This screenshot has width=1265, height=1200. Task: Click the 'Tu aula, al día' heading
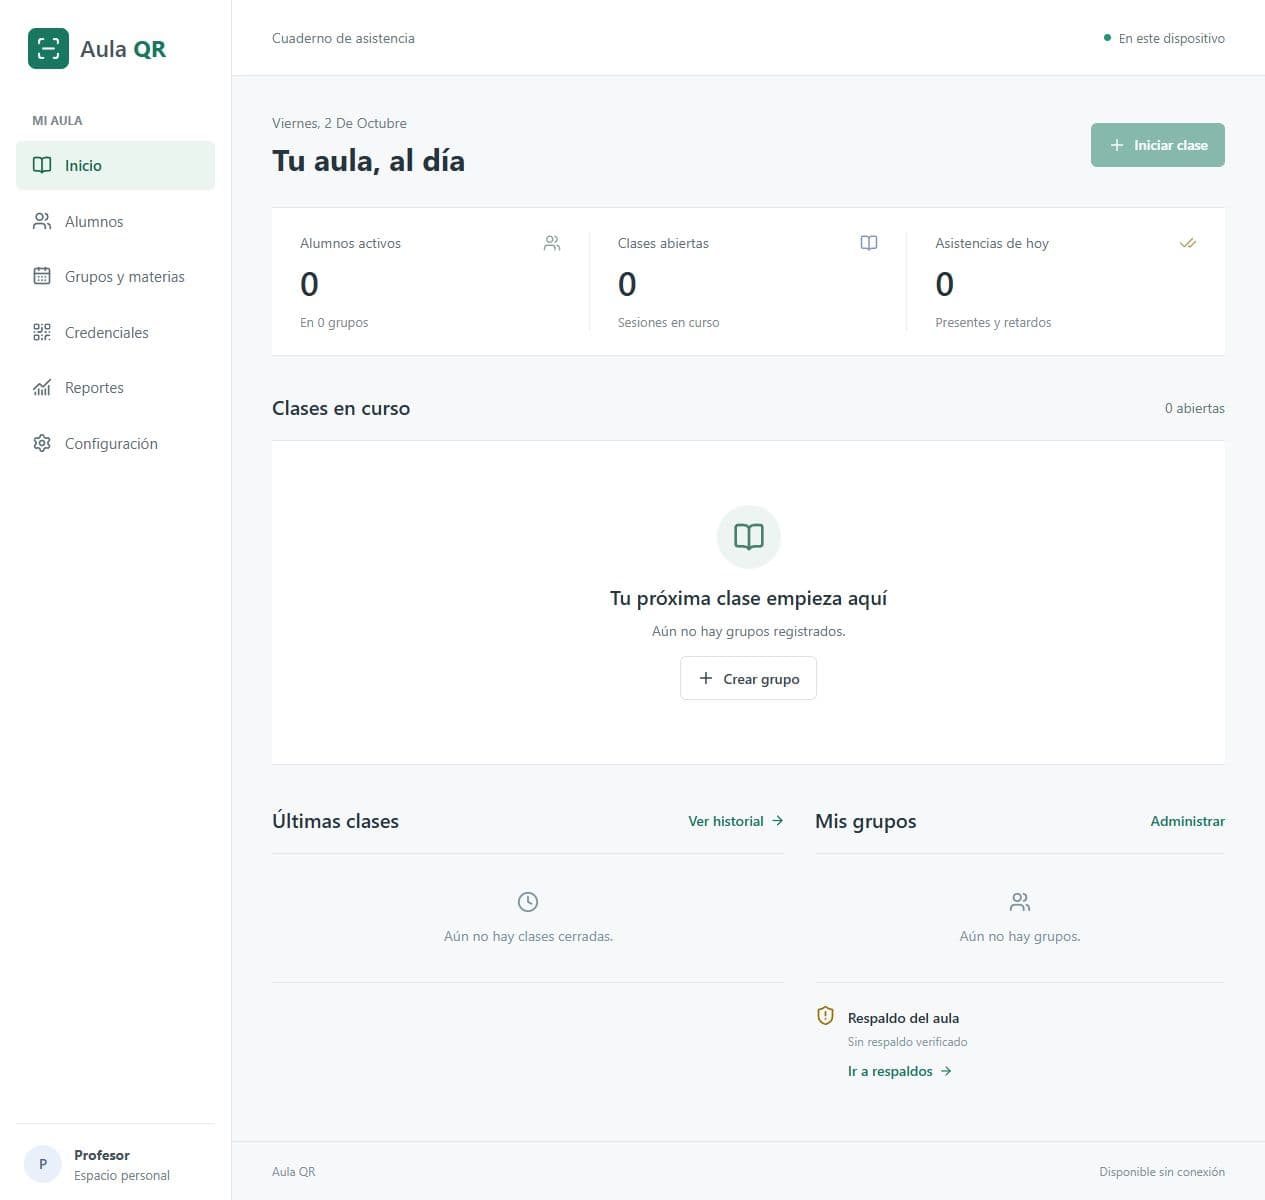click(x=368, y=161)
